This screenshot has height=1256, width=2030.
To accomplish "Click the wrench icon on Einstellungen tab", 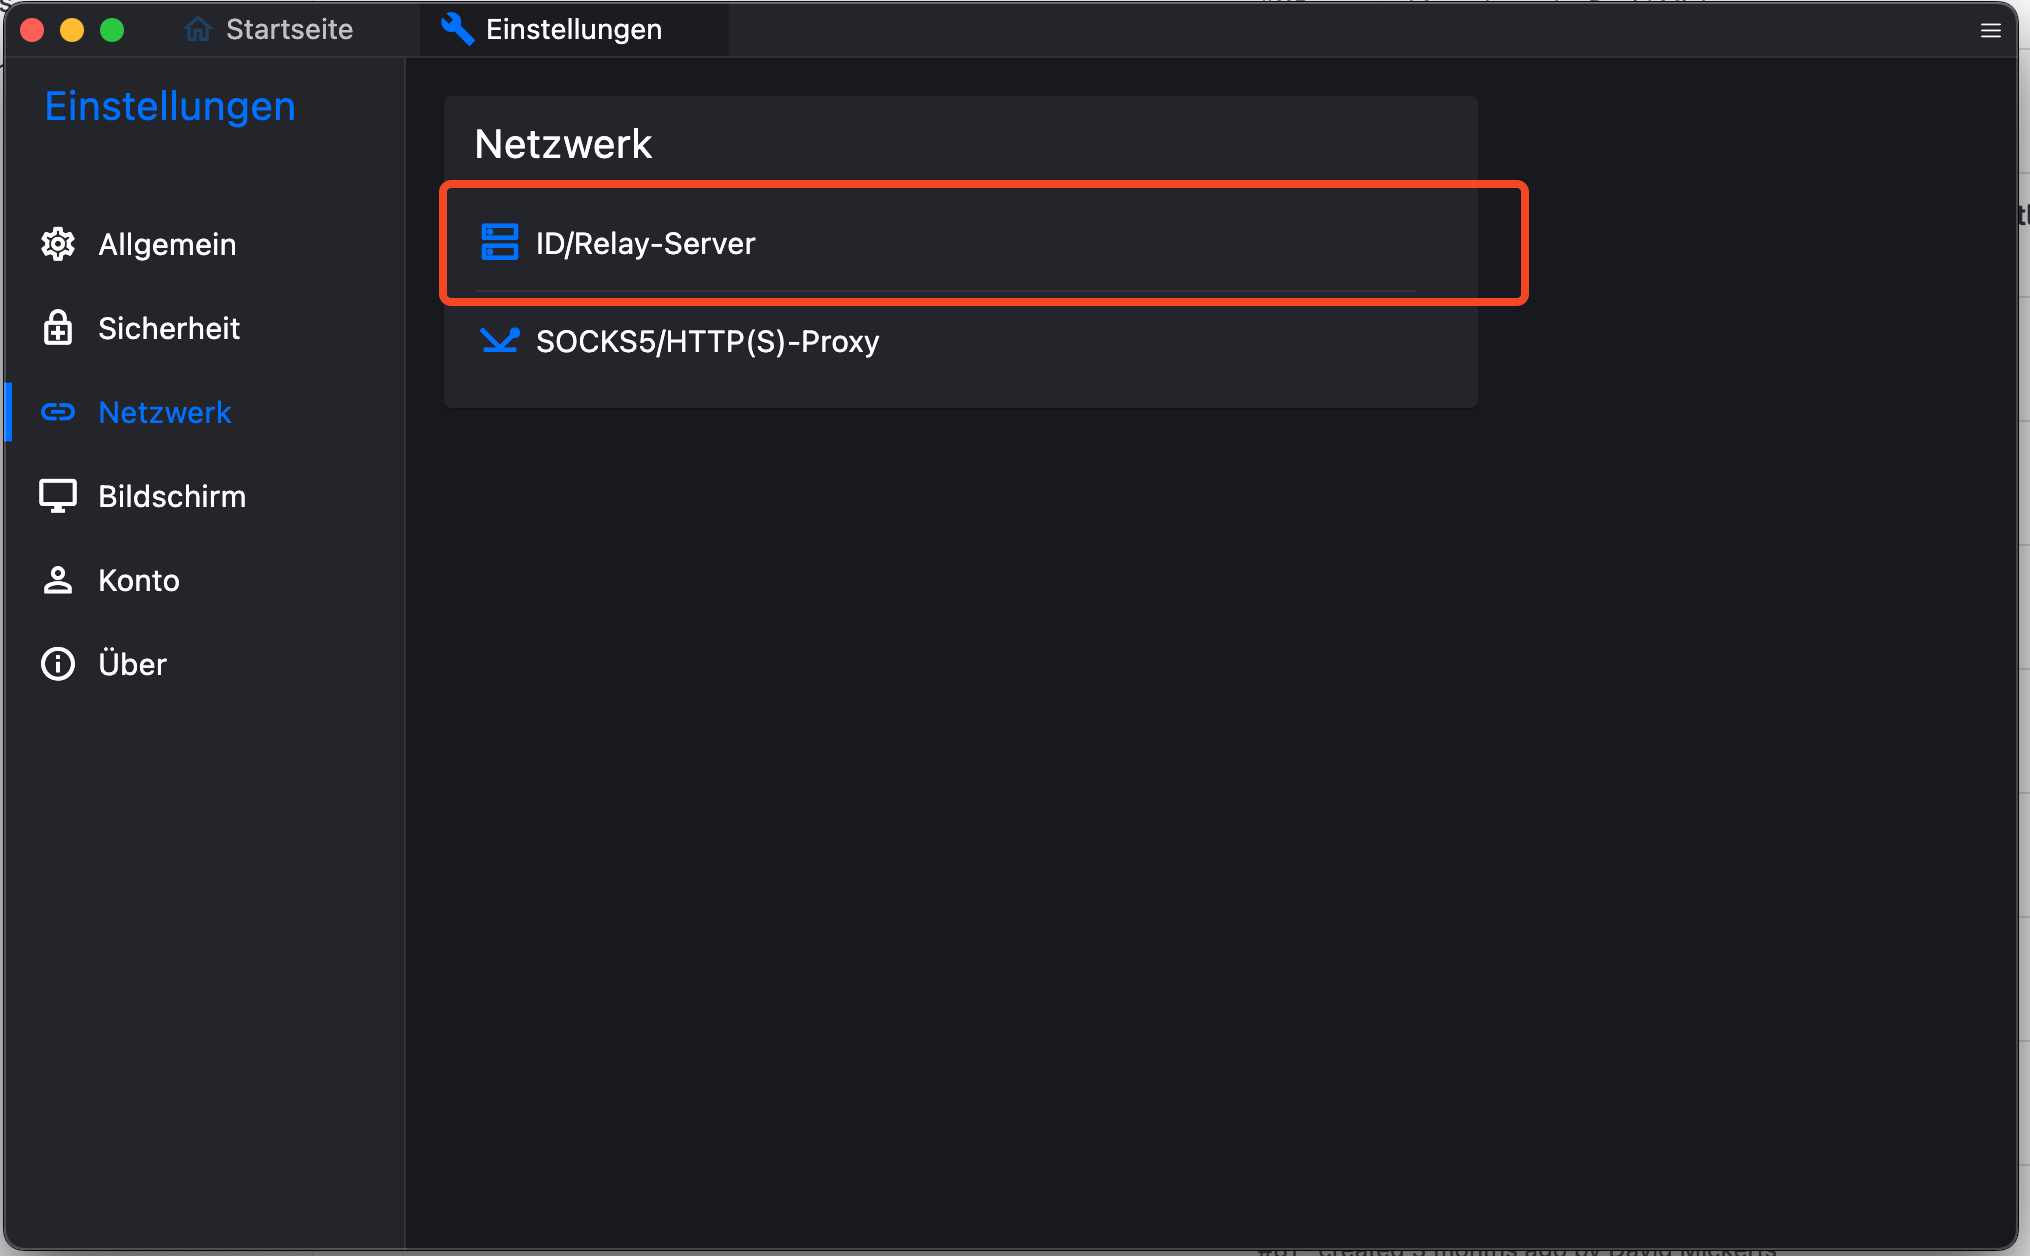I will (457, 29).
